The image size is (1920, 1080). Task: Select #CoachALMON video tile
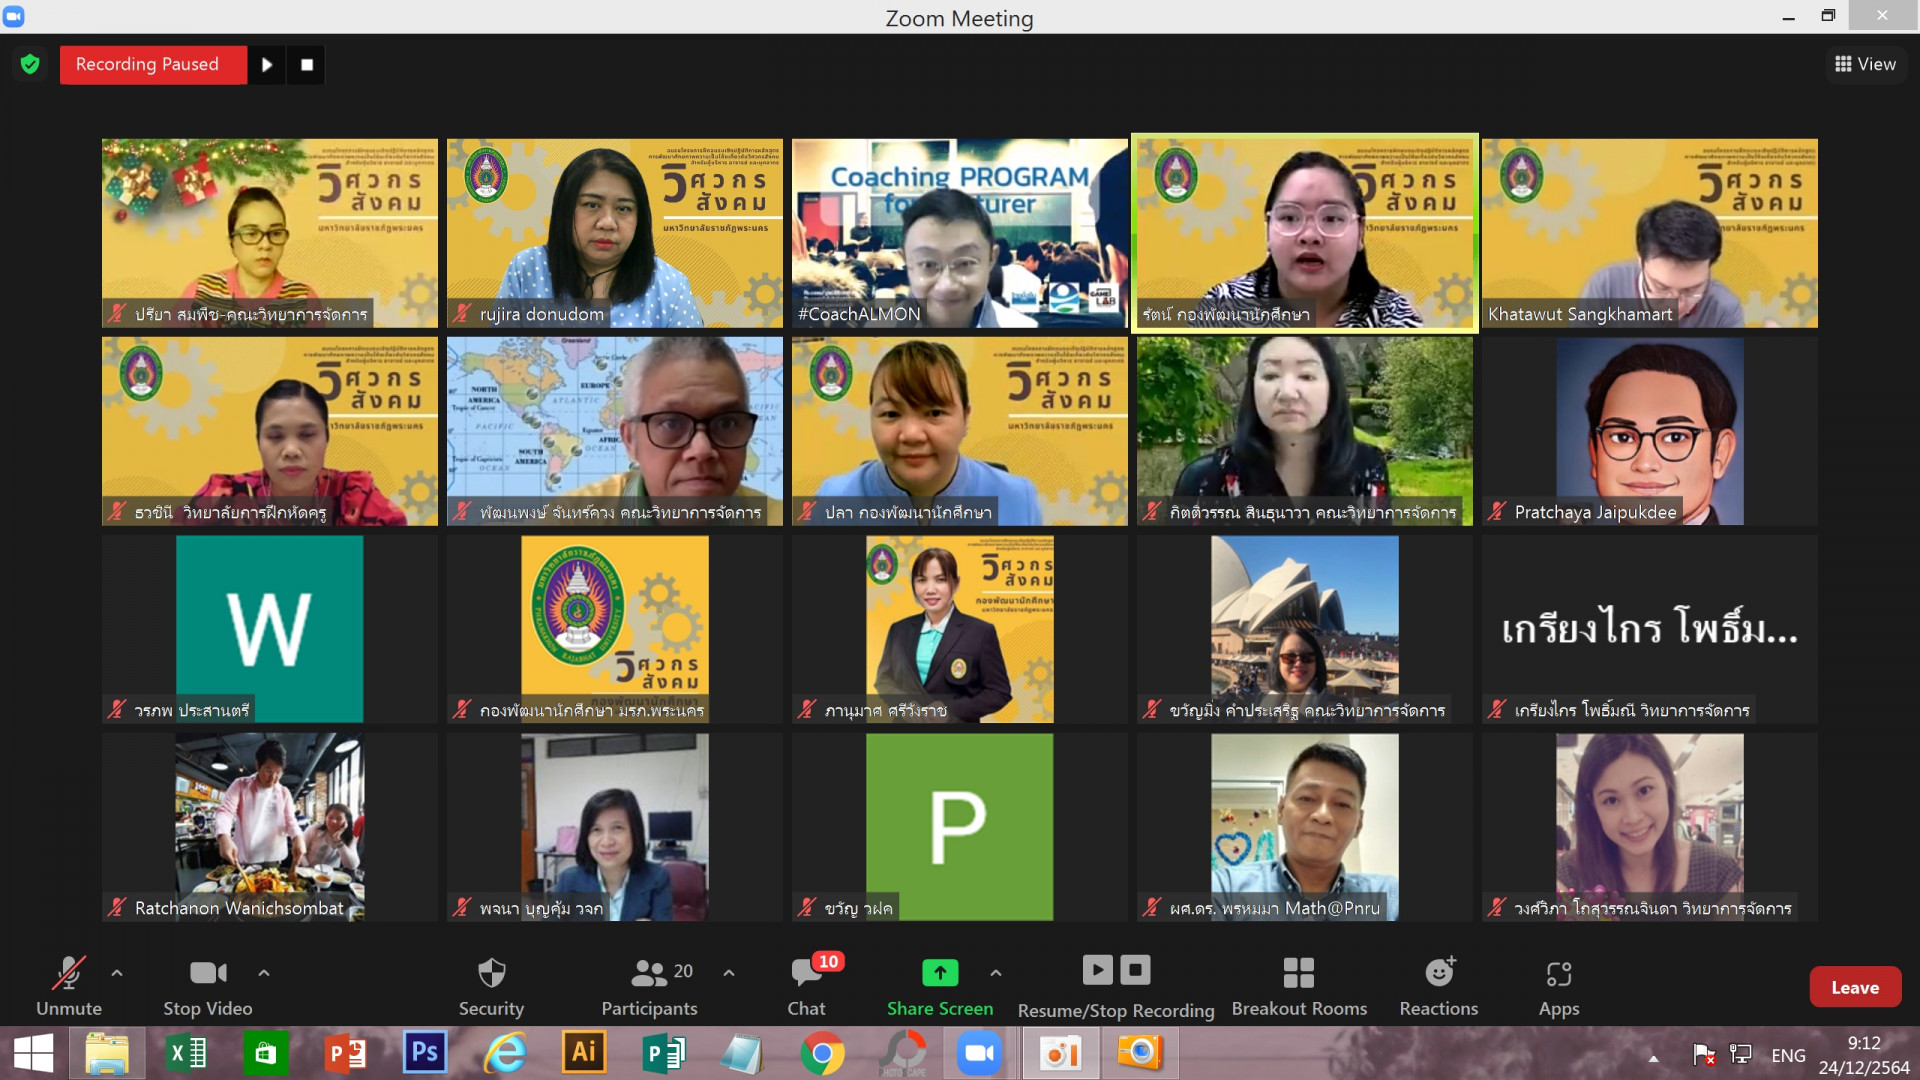pyautogui.click(x=959, y=233)
